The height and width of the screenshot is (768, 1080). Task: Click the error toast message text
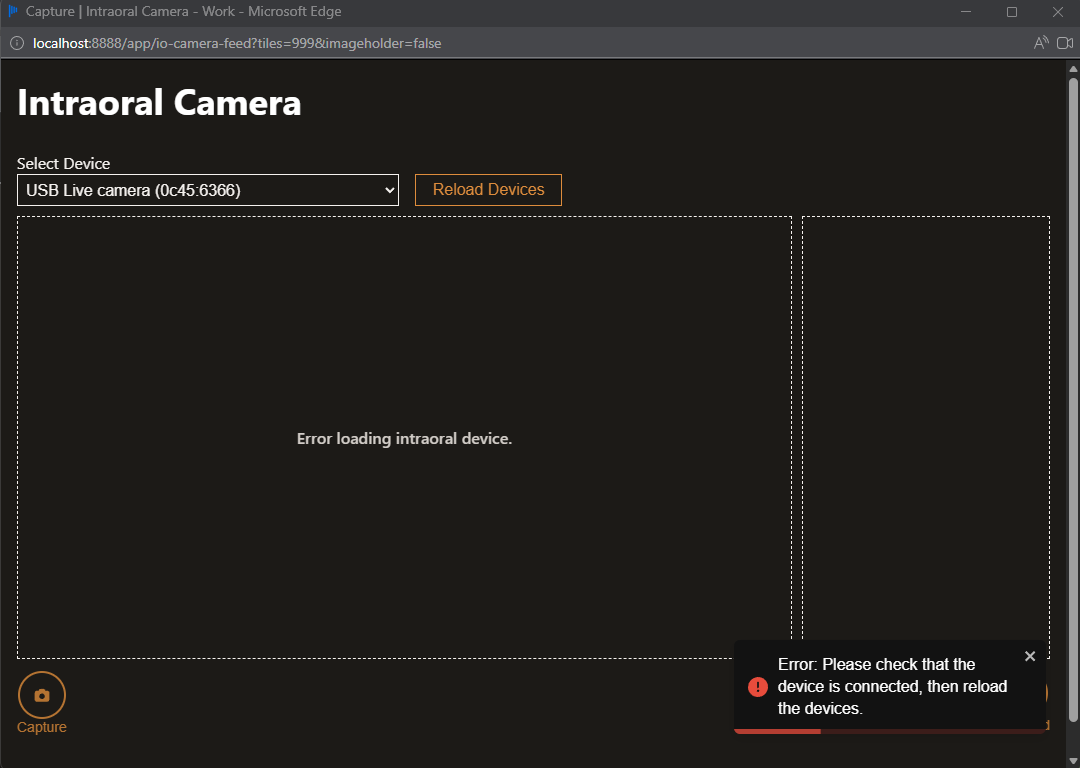pyautogui.click(x=892, y=687)
